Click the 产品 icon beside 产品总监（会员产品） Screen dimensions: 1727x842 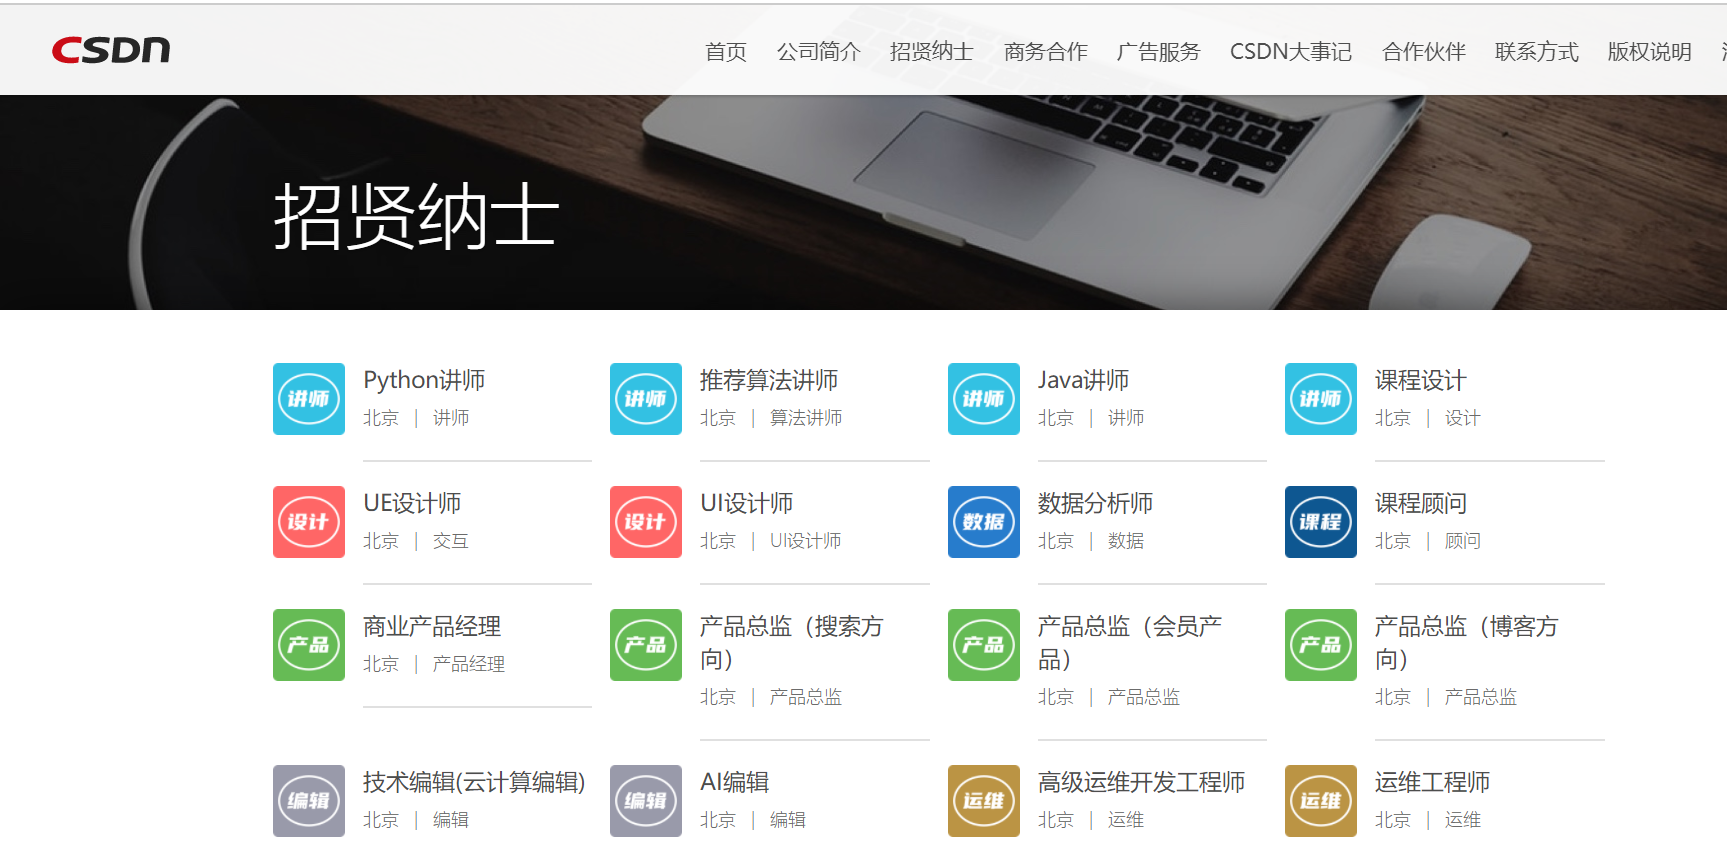[x=984, y=645]
